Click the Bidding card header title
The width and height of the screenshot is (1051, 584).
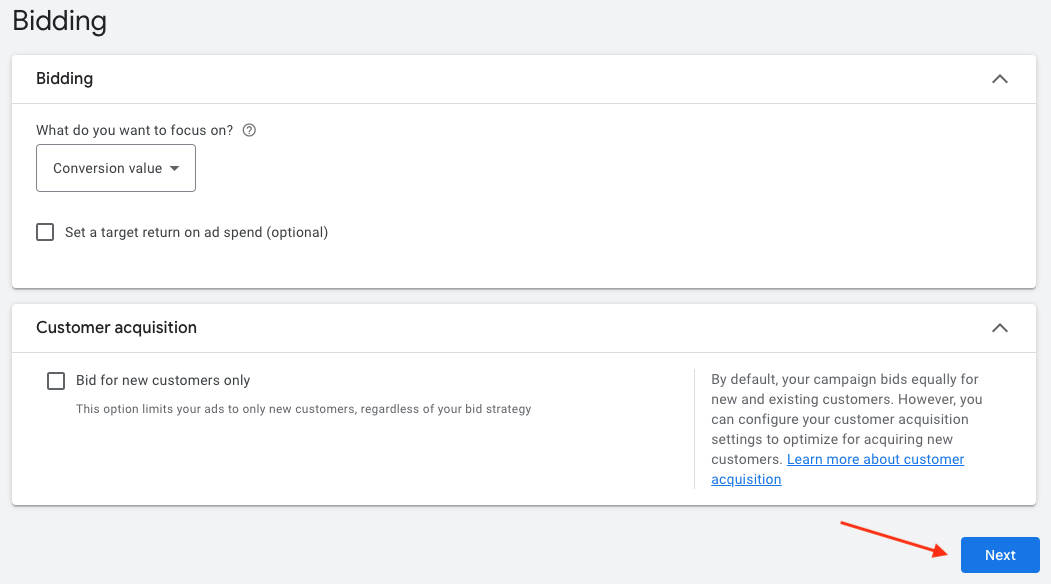click(x=64, y=78)
